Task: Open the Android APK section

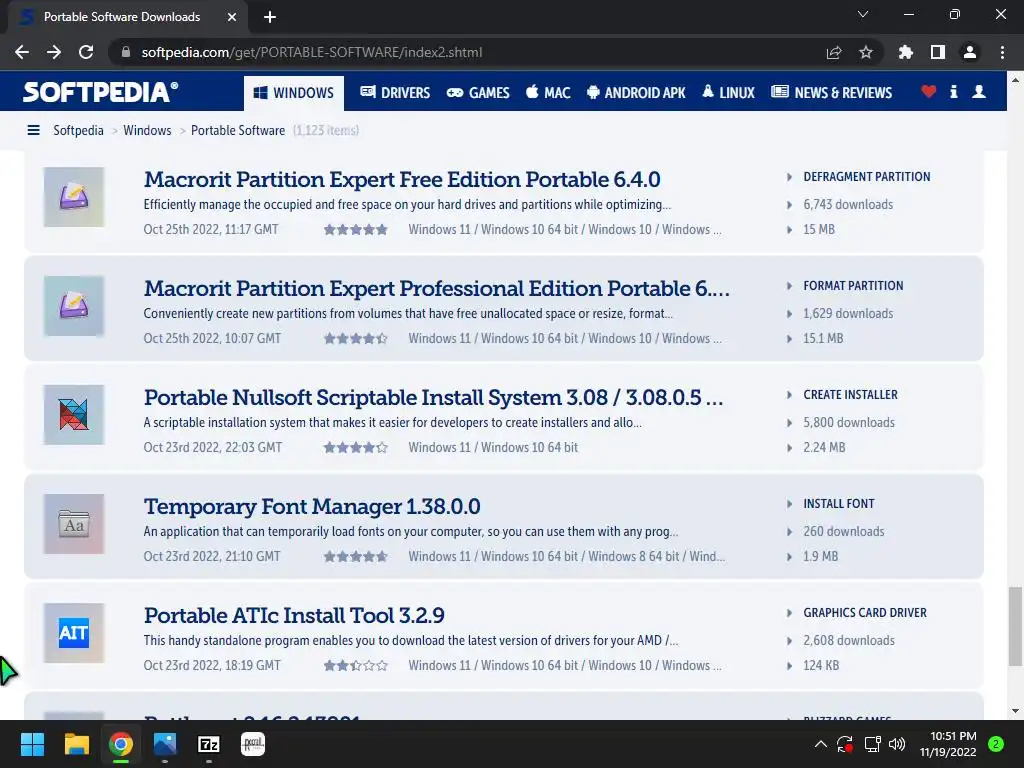Action: click(636, 93)
